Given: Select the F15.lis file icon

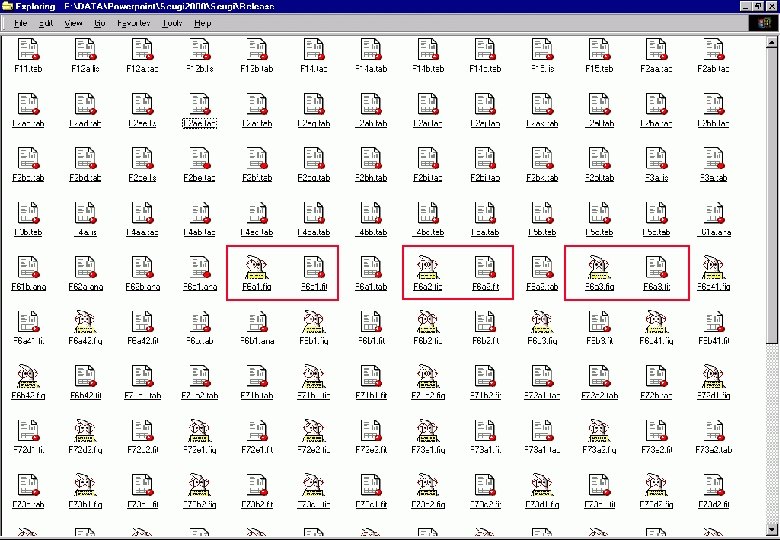Looking at the screenshot, I should pos(542,50).
